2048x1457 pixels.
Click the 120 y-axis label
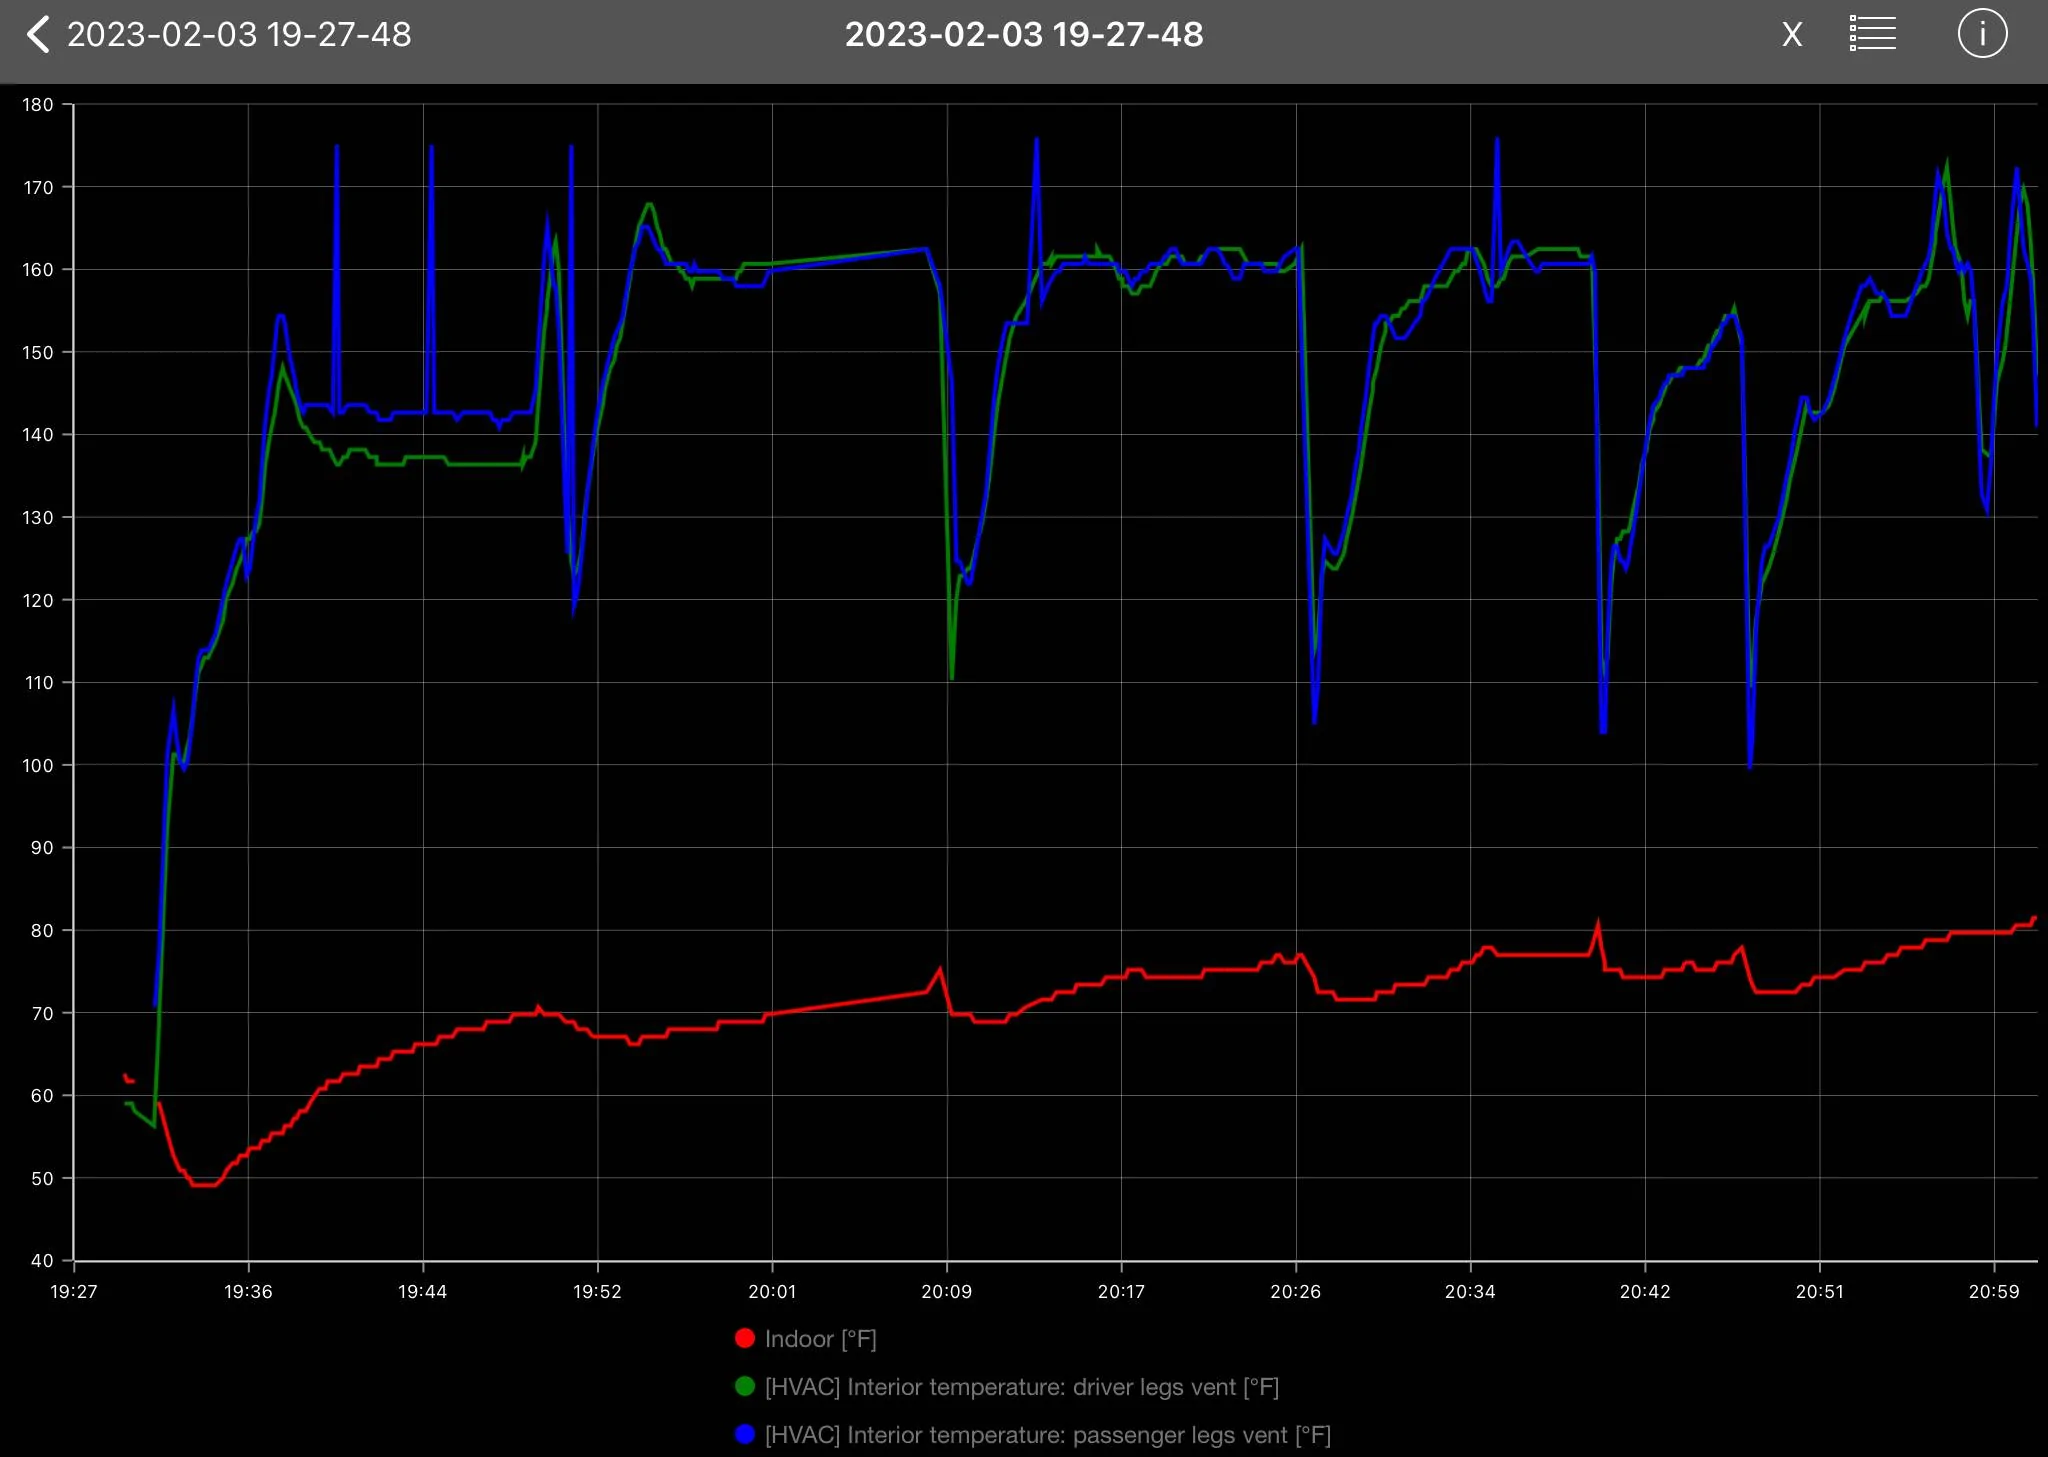[38, 600]
